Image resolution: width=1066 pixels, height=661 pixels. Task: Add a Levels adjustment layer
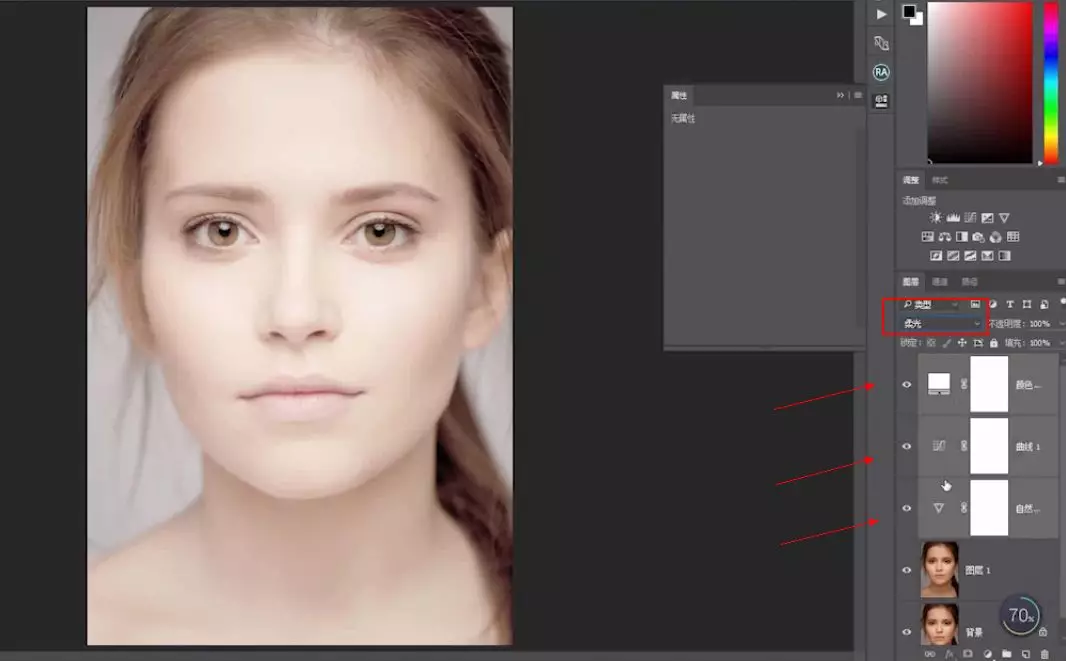coord(953,218)
